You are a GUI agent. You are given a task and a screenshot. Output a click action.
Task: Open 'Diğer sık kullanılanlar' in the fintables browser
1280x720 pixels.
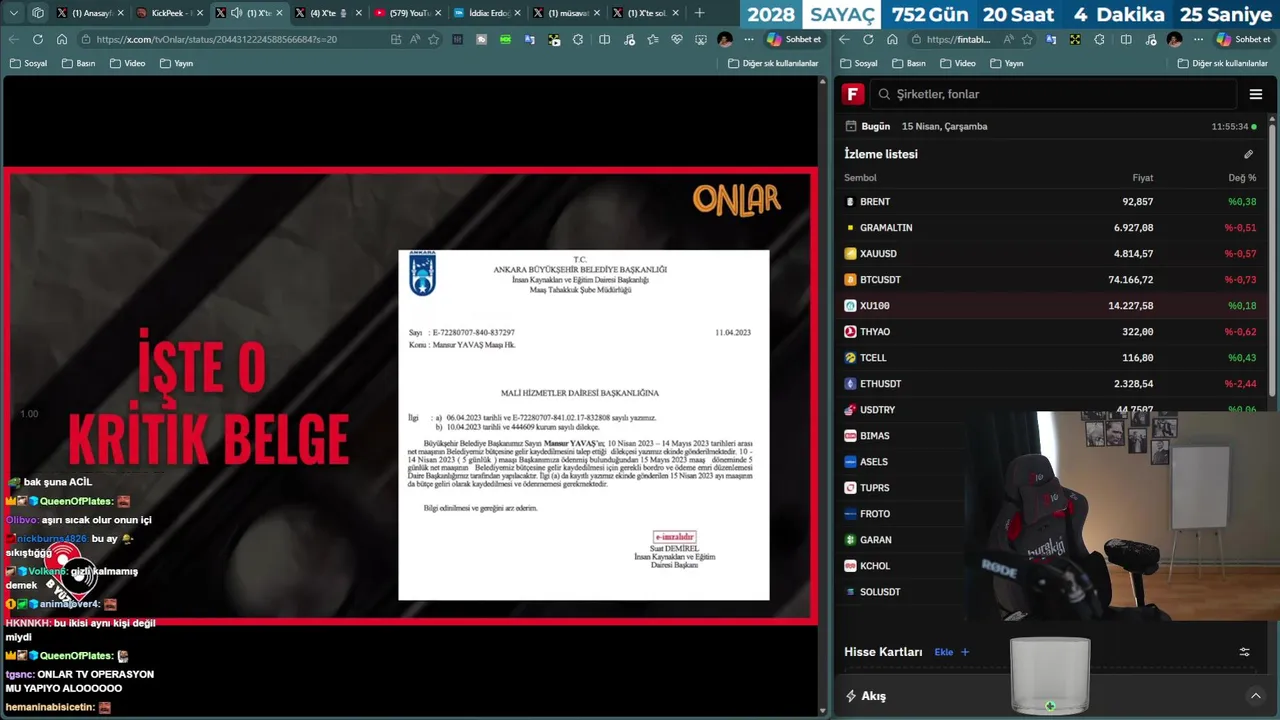pos(1222,63)
